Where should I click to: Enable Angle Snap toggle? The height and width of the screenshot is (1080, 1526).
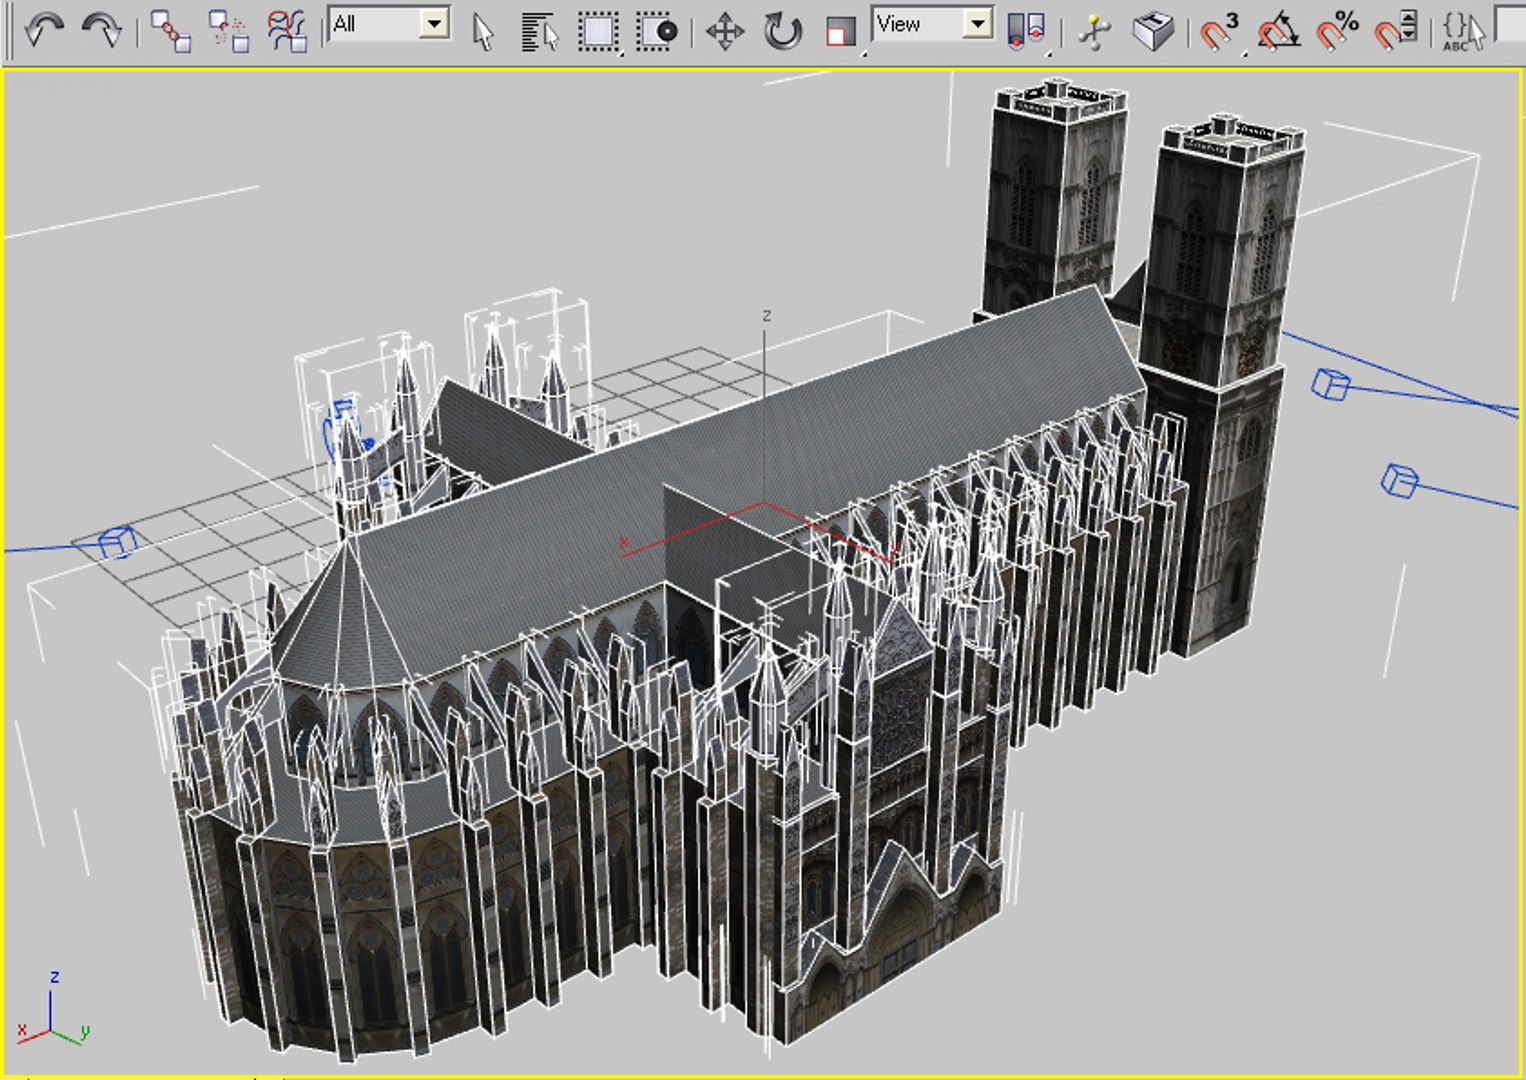[1278, 30]
